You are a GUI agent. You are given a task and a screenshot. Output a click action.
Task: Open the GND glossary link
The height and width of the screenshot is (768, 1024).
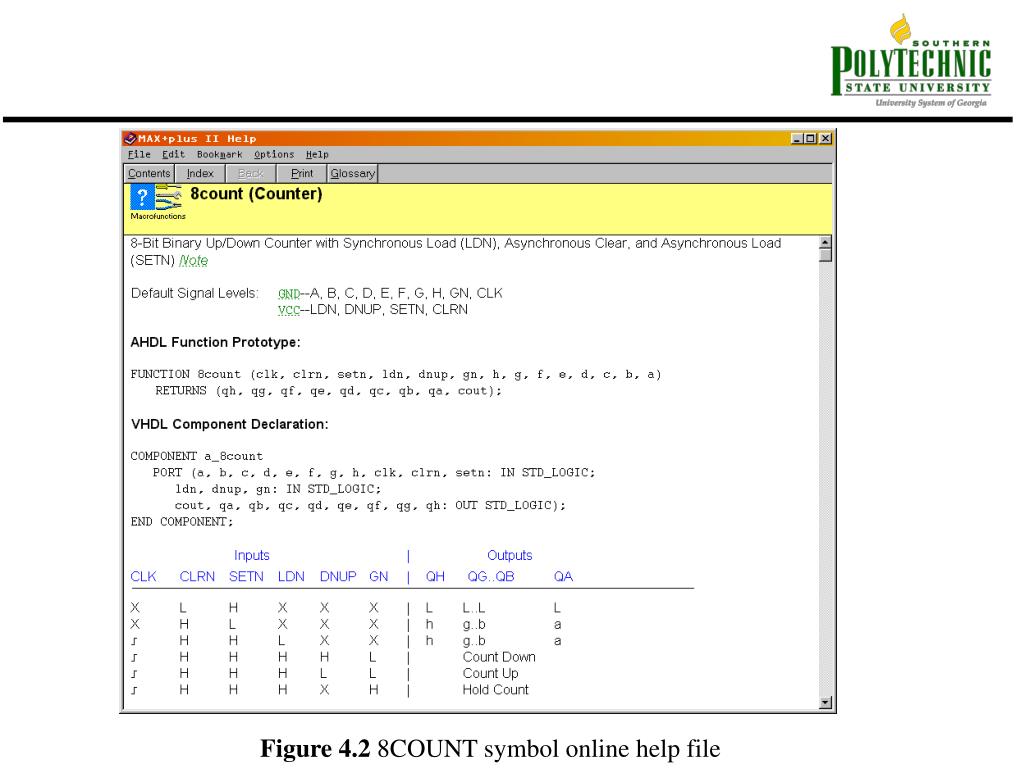289,294
